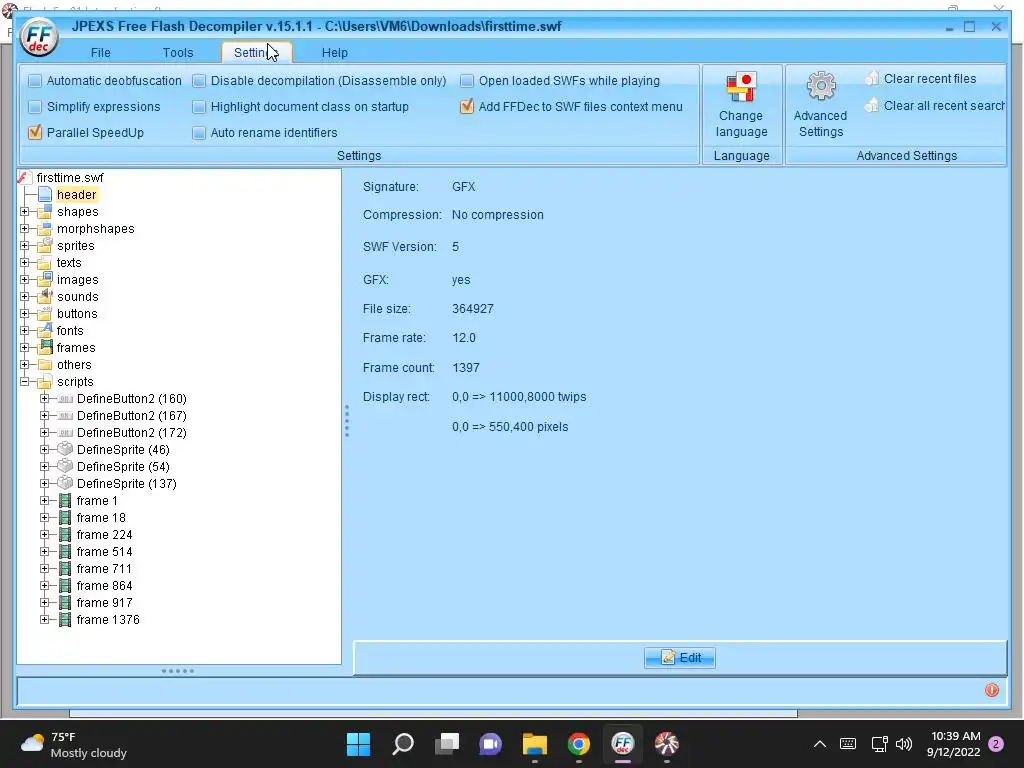The image size is (1024, 768).
Task: Open File Explorer from taskbar
Action: click(x=534, y=744)
